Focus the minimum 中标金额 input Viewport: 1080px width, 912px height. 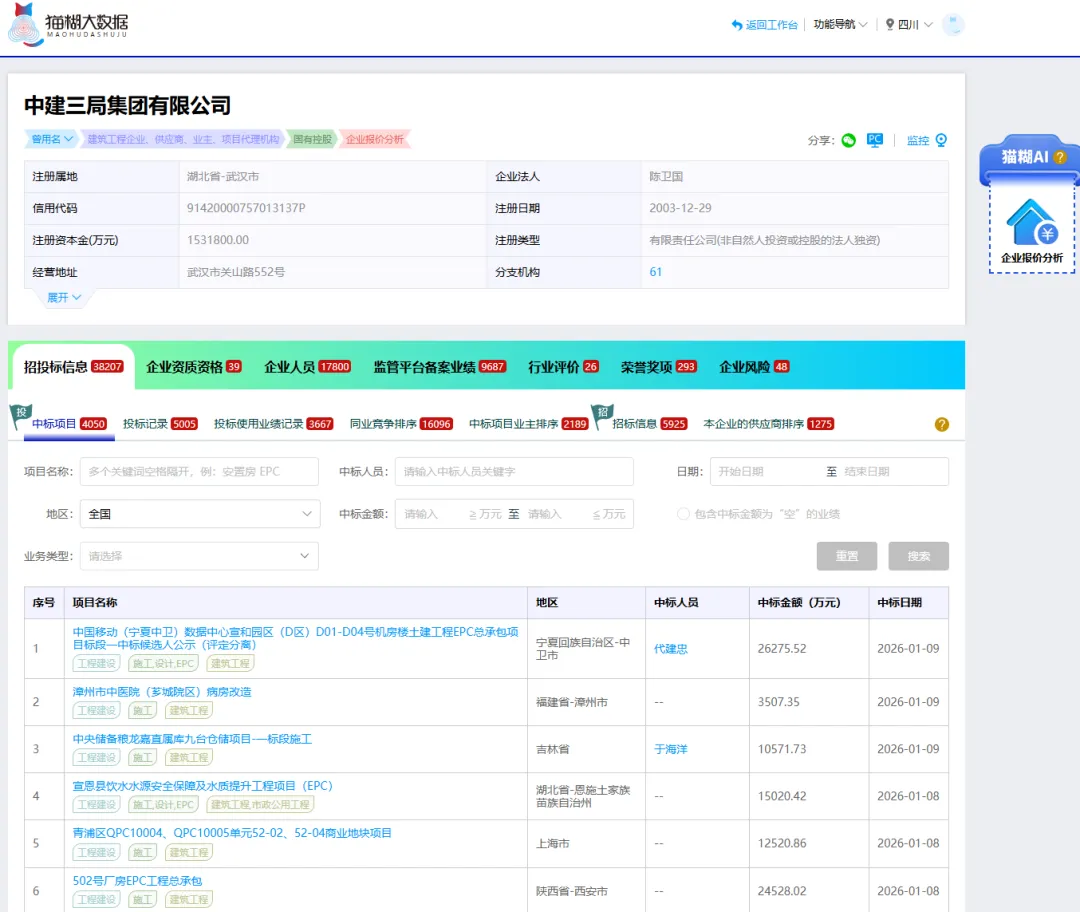point(433,514)
